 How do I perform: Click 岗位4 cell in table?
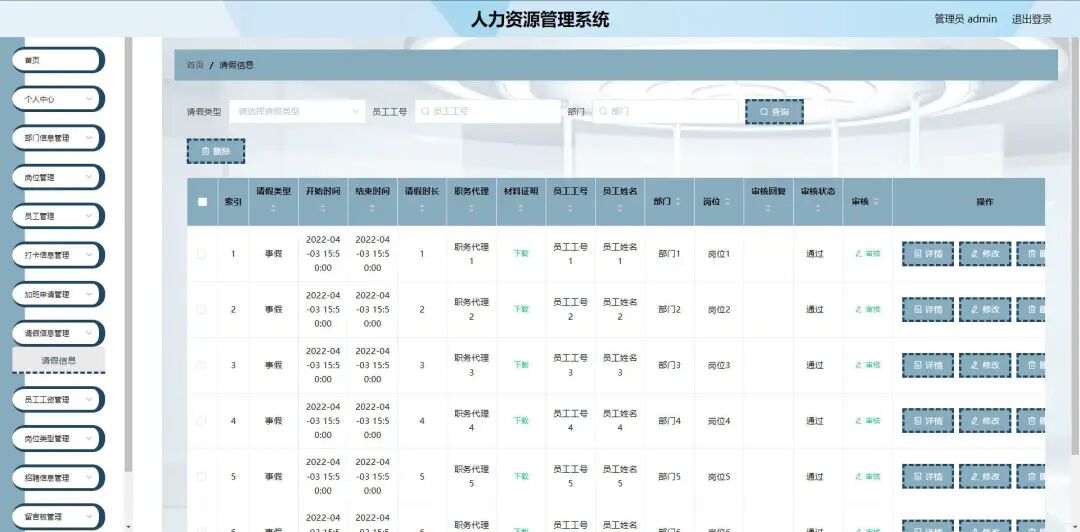719,421
